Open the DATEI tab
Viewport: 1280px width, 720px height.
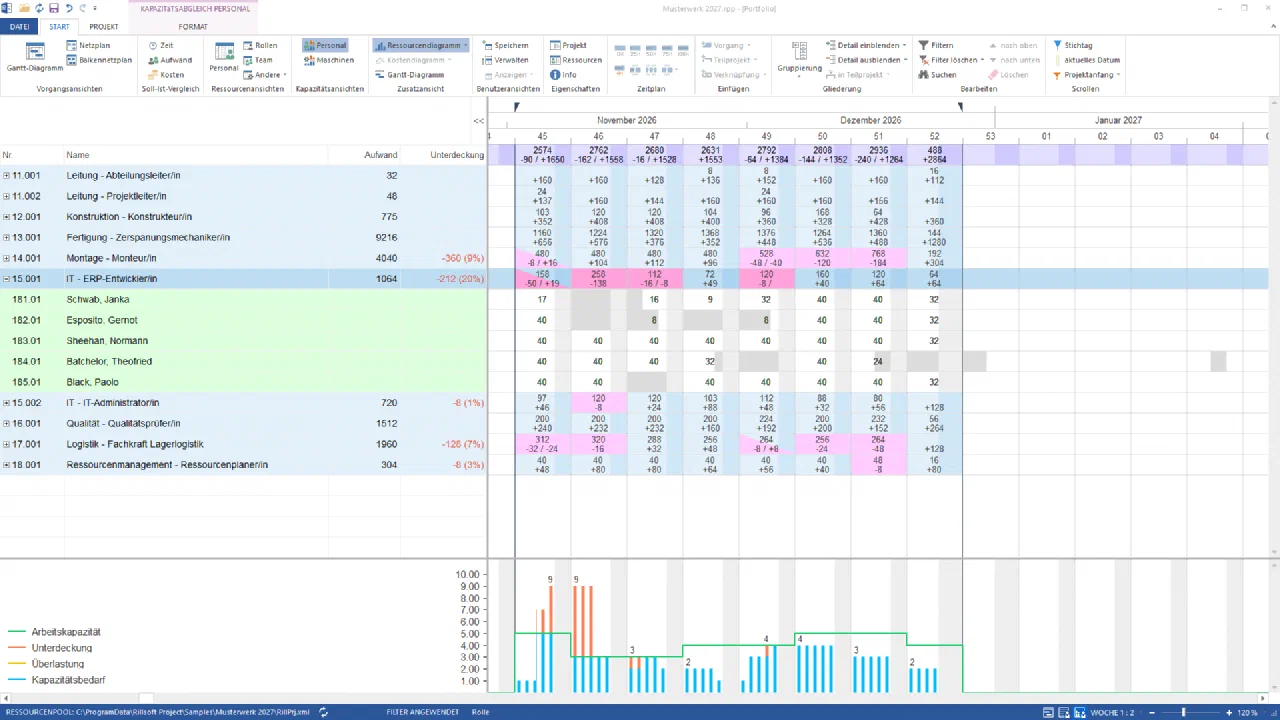(20, 27)
